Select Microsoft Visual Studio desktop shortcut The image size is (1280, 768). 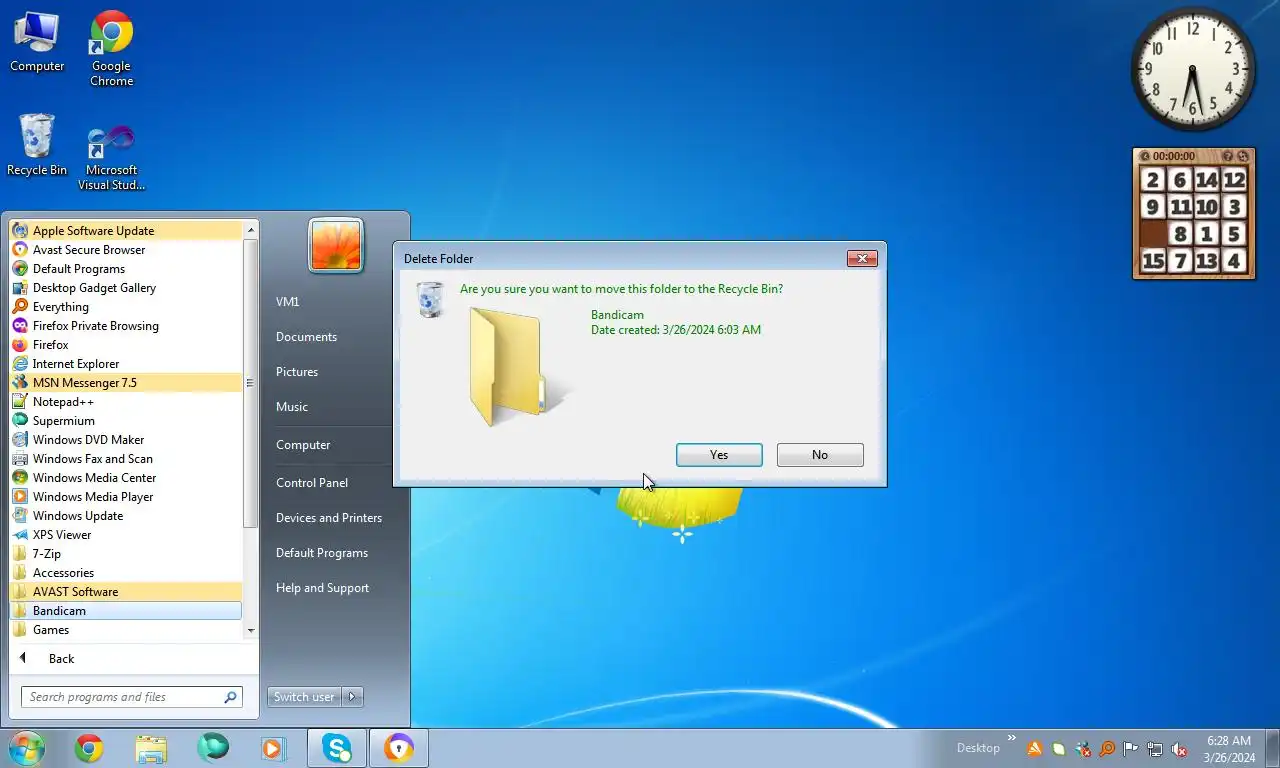(x=111, y=158)
